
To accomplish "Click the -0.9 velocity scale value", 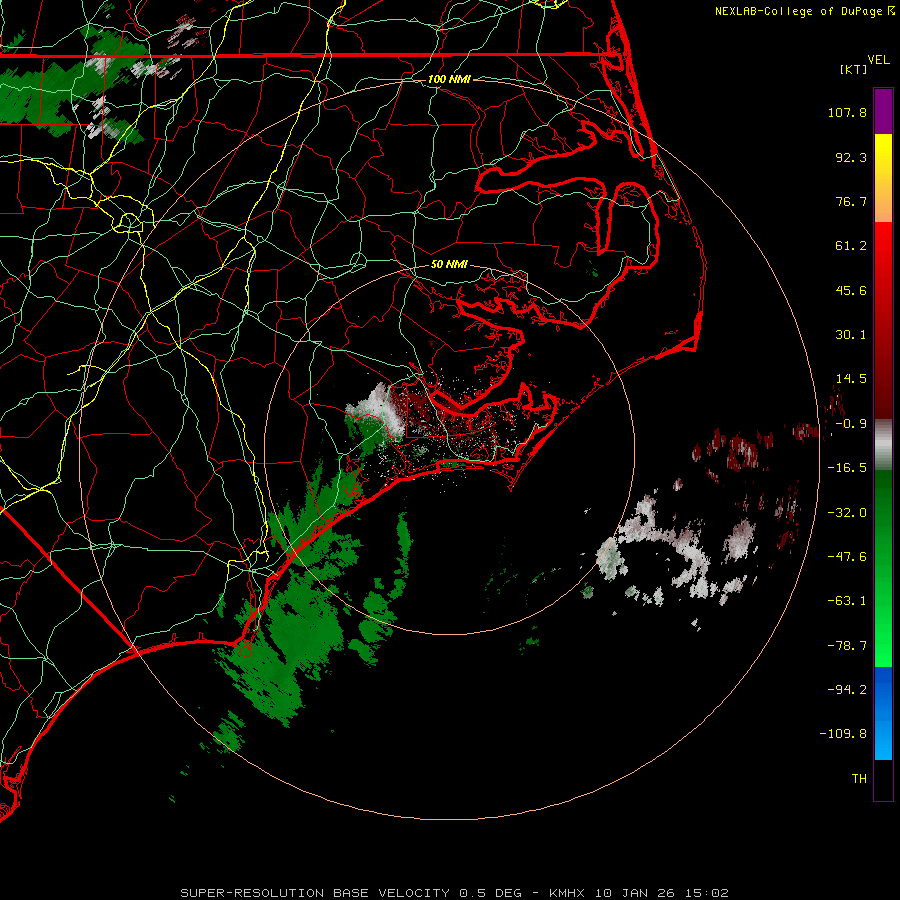I will point(851,424).
